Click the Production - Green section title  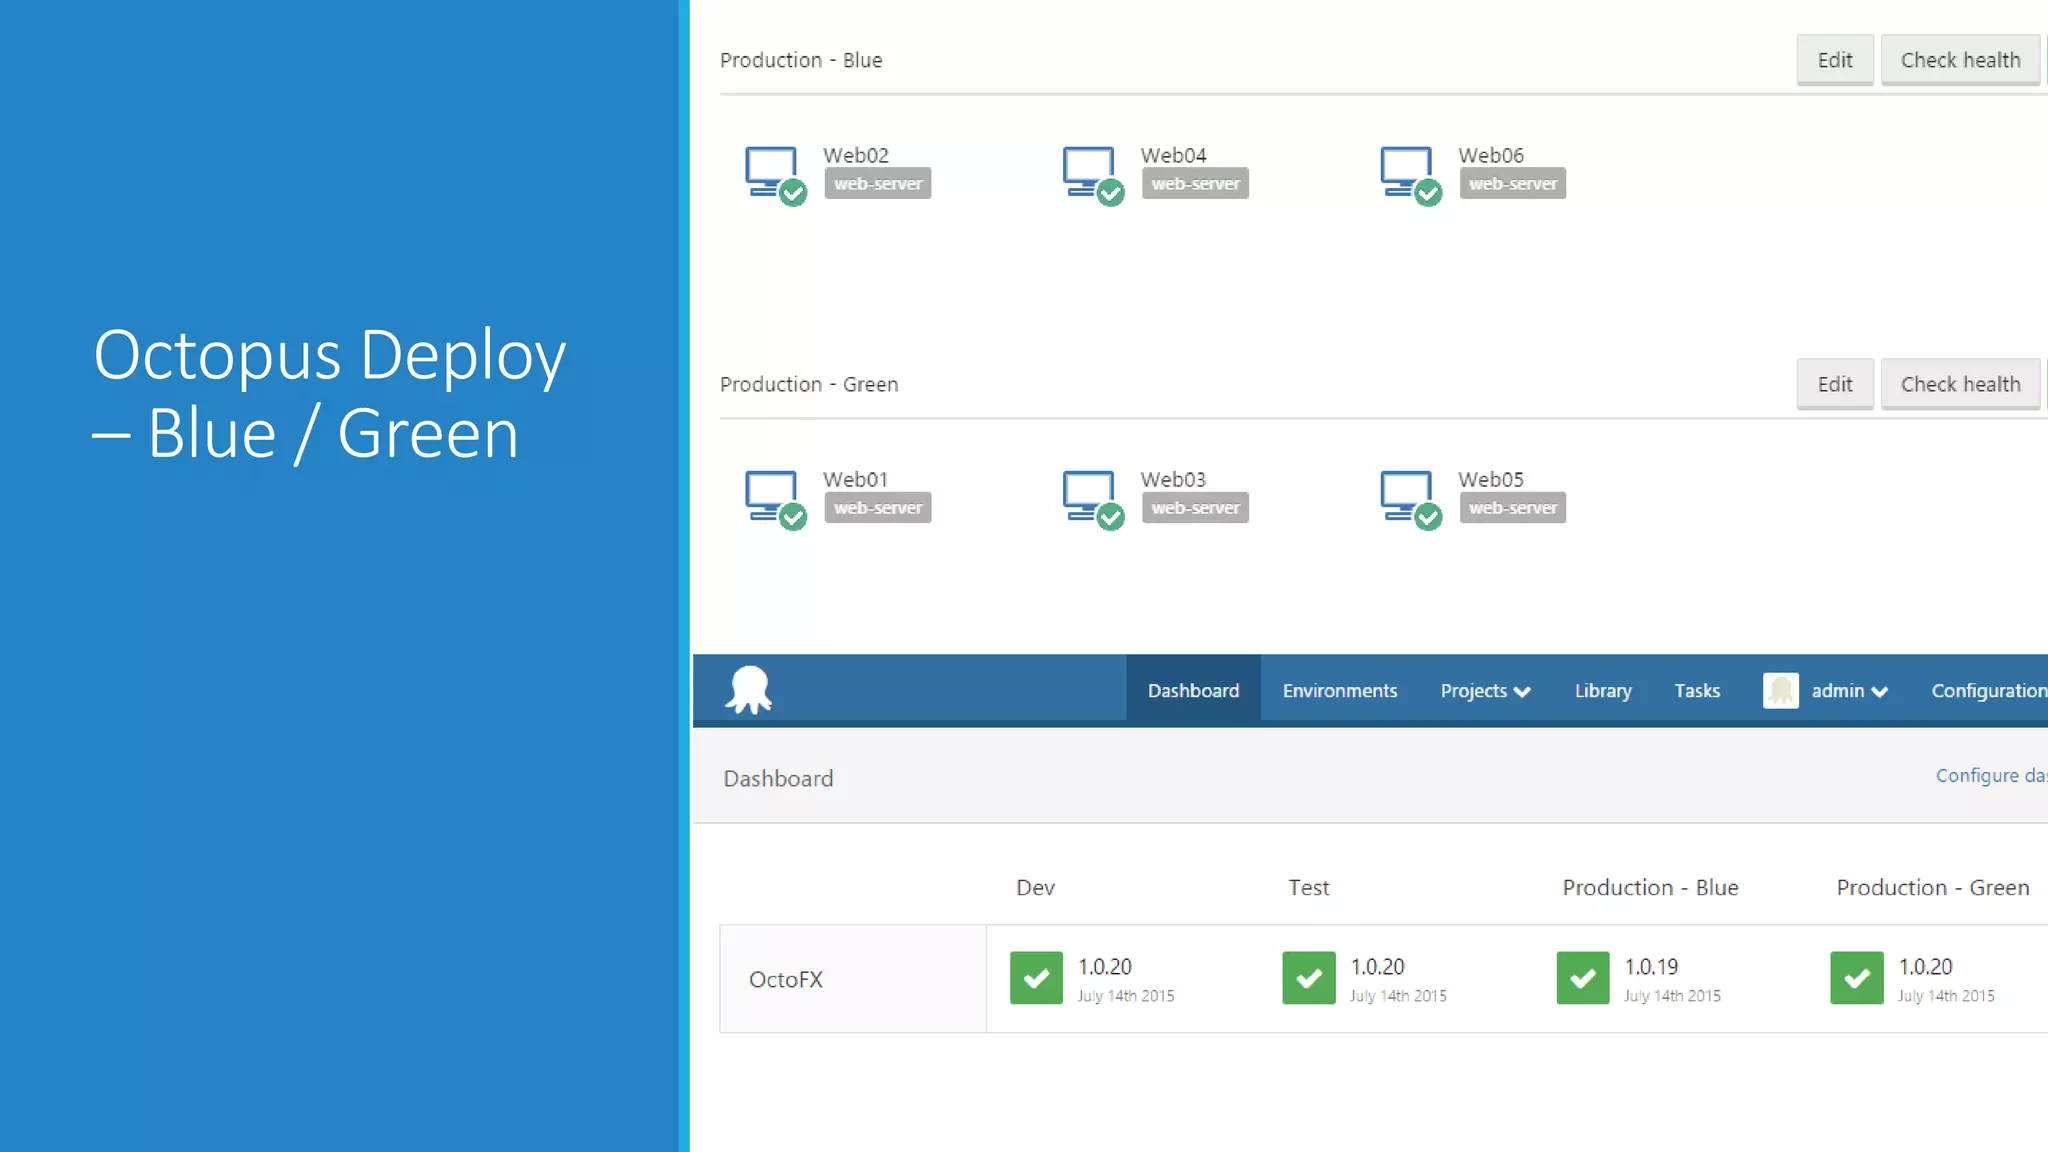(x=809, y=384)
